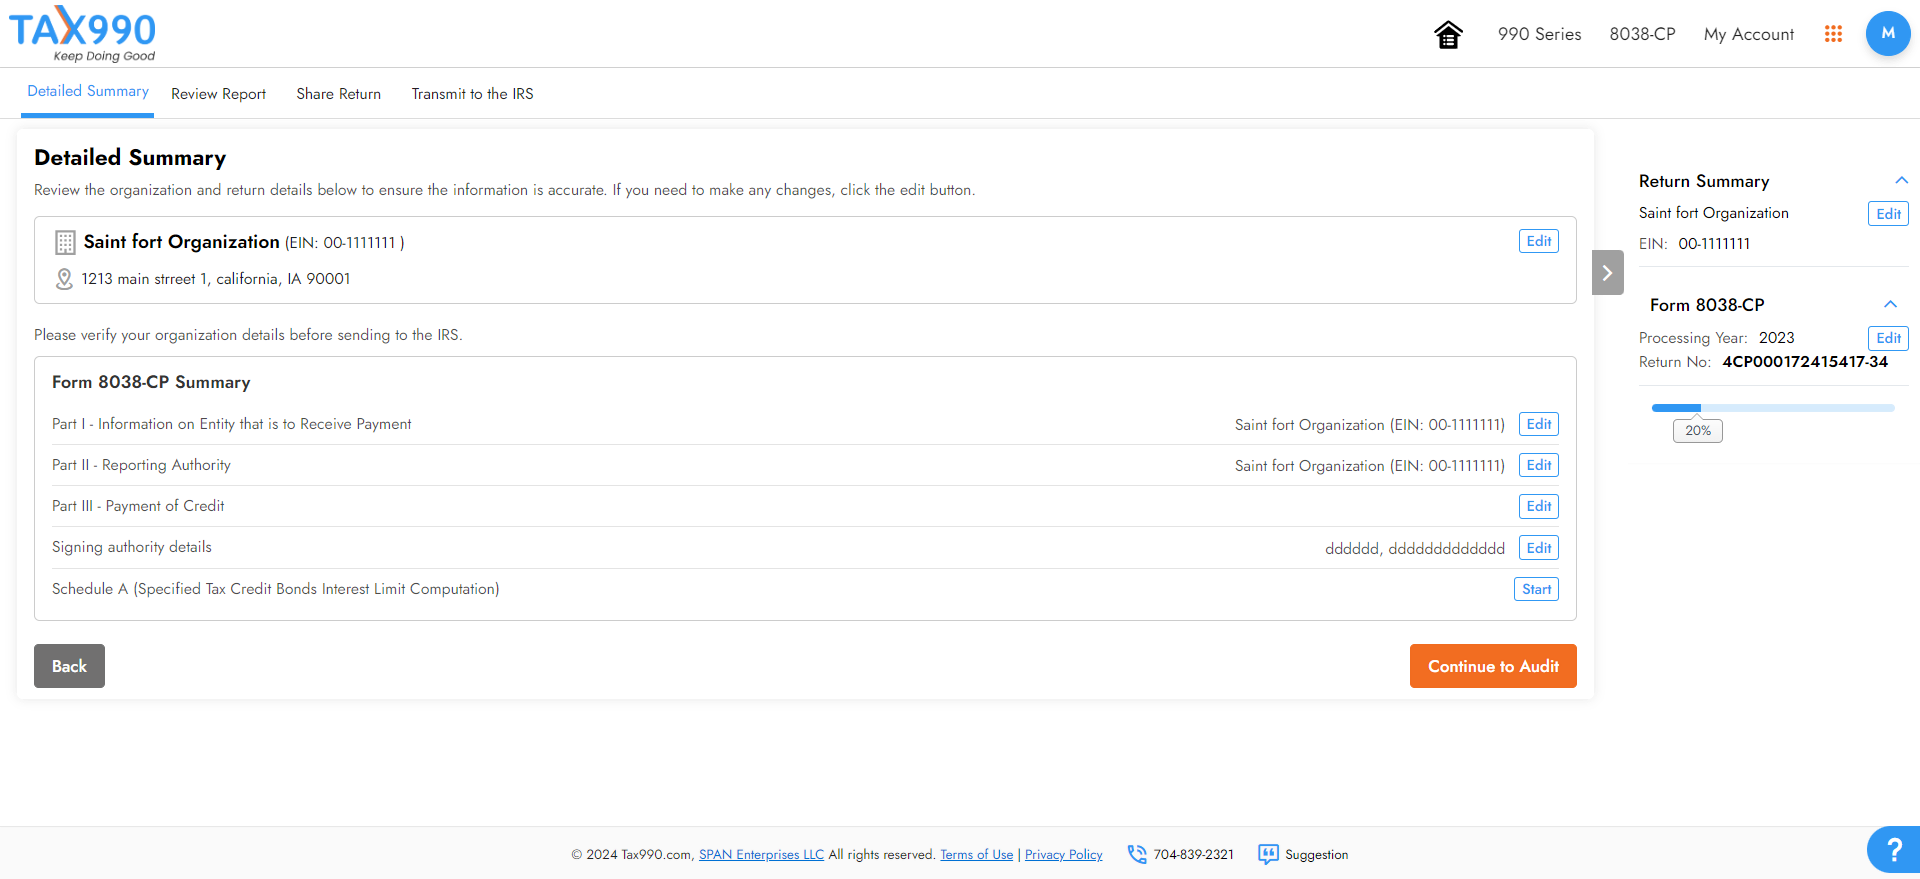1920x879 pixels.
Task: Click the home icon in header
Action: [1448, 35]
